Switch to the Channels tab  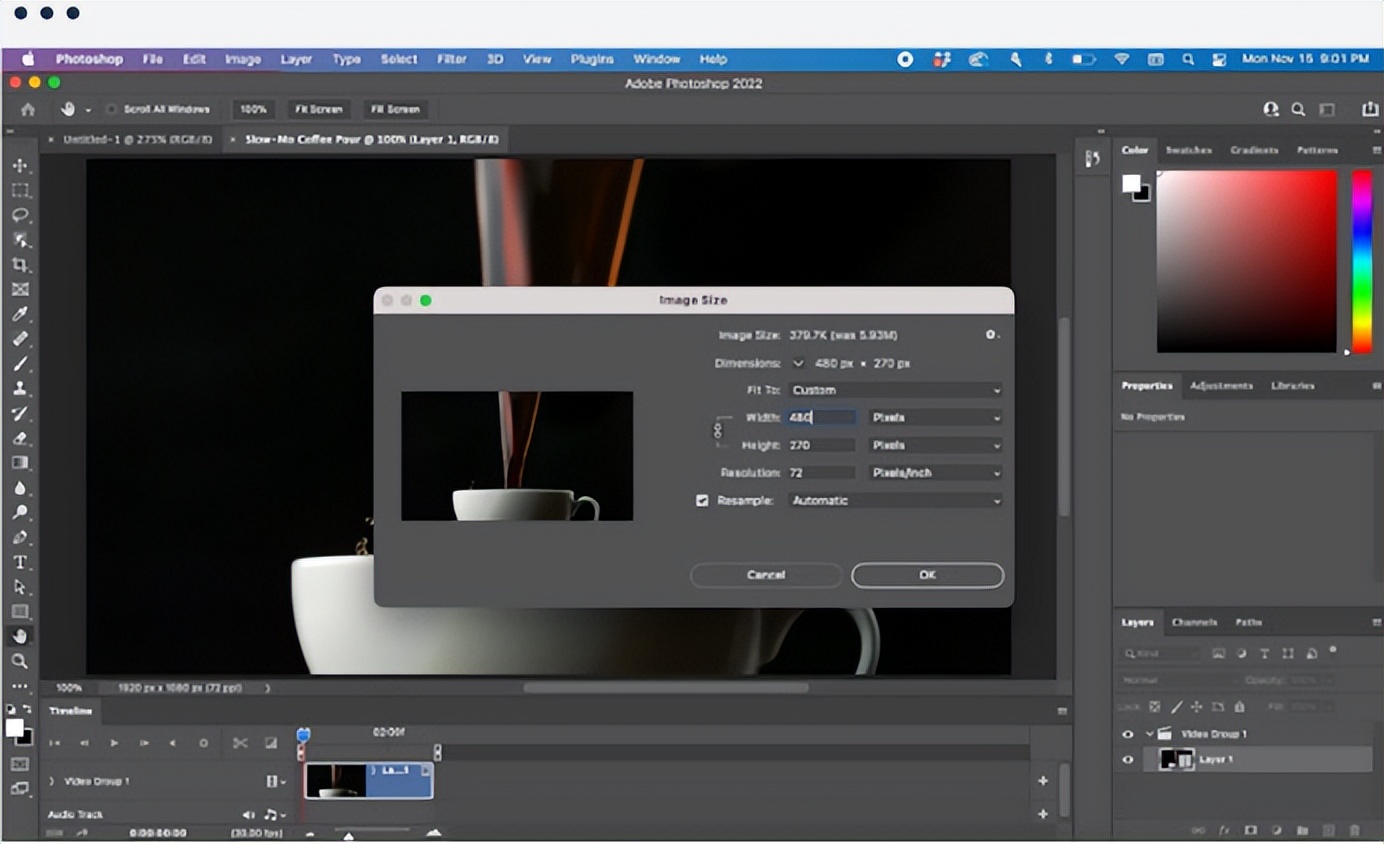1194,622
